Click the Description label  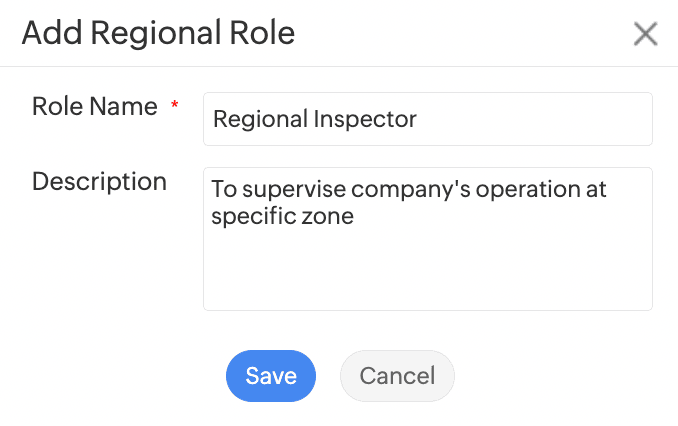[x=99, y=182]
